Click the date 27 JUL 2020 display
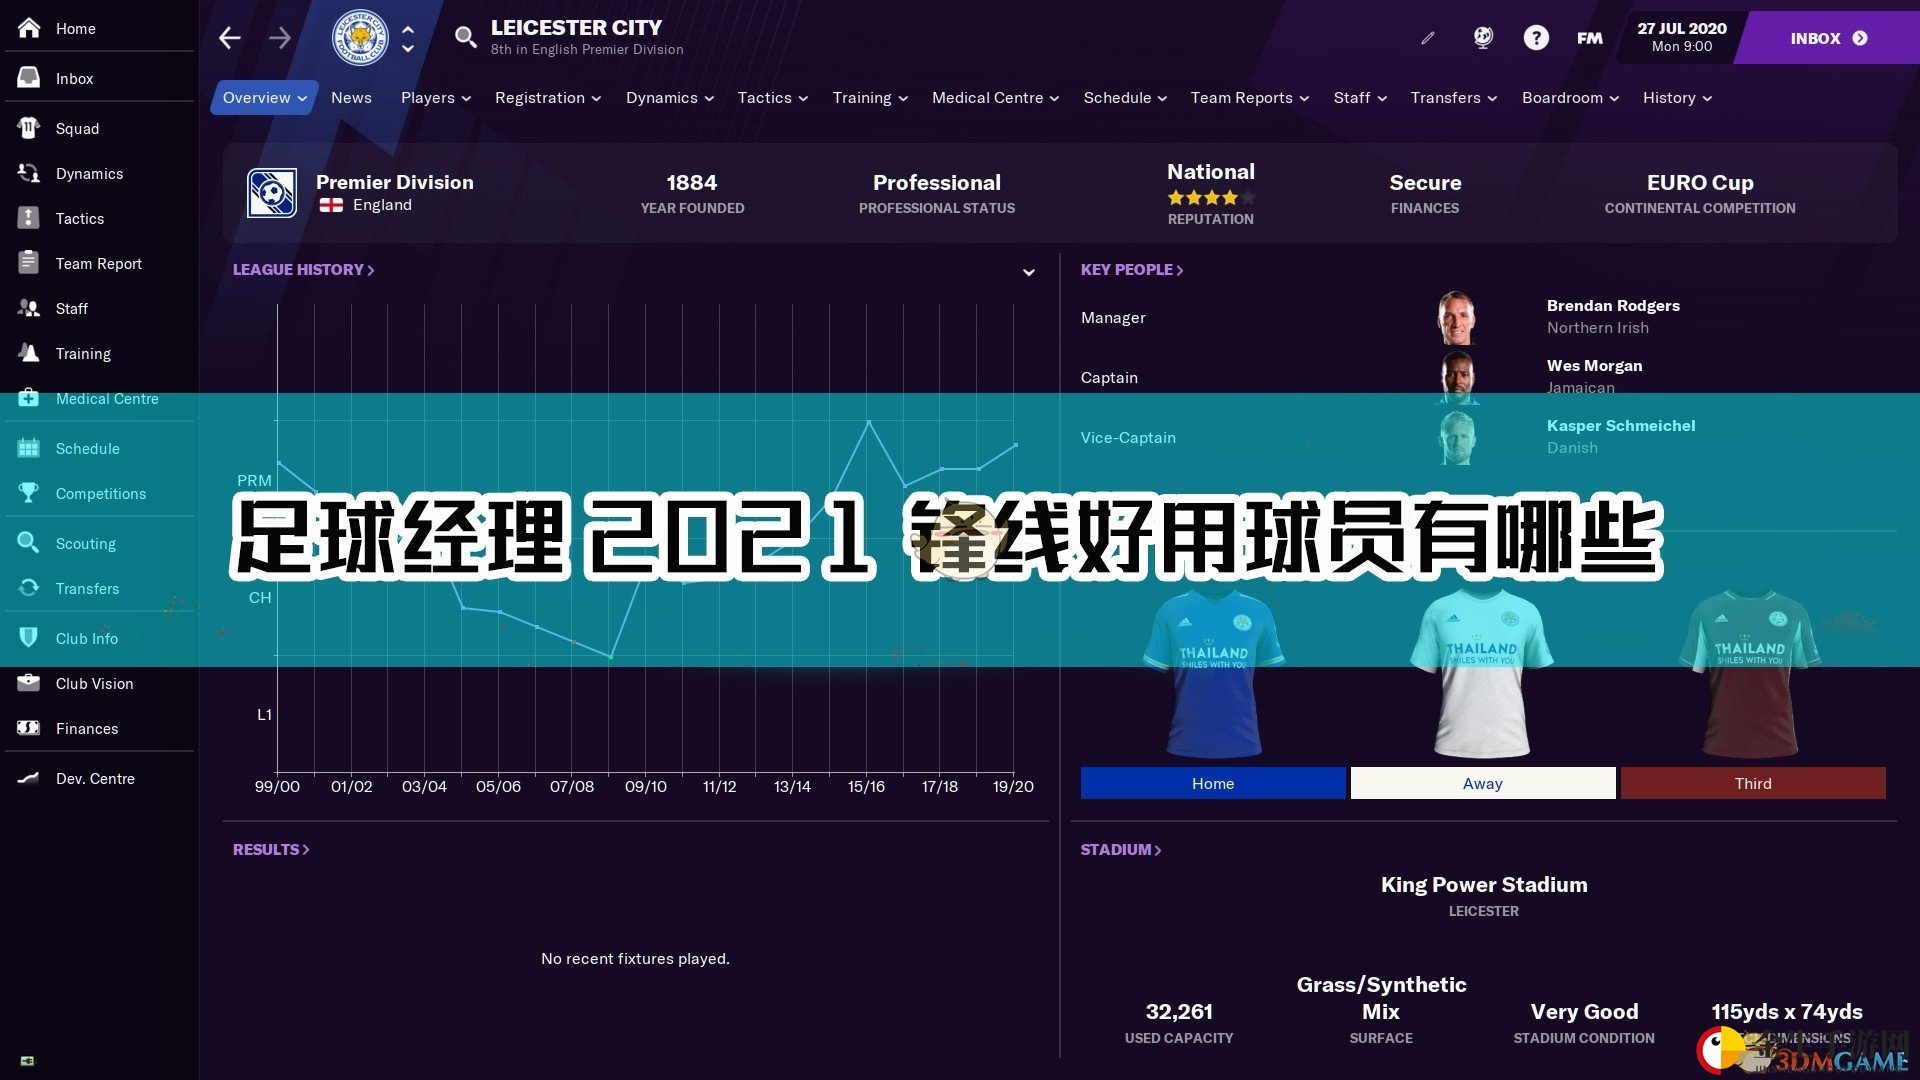Screen dimensions: 1920x1080 tap(1682, 29)
